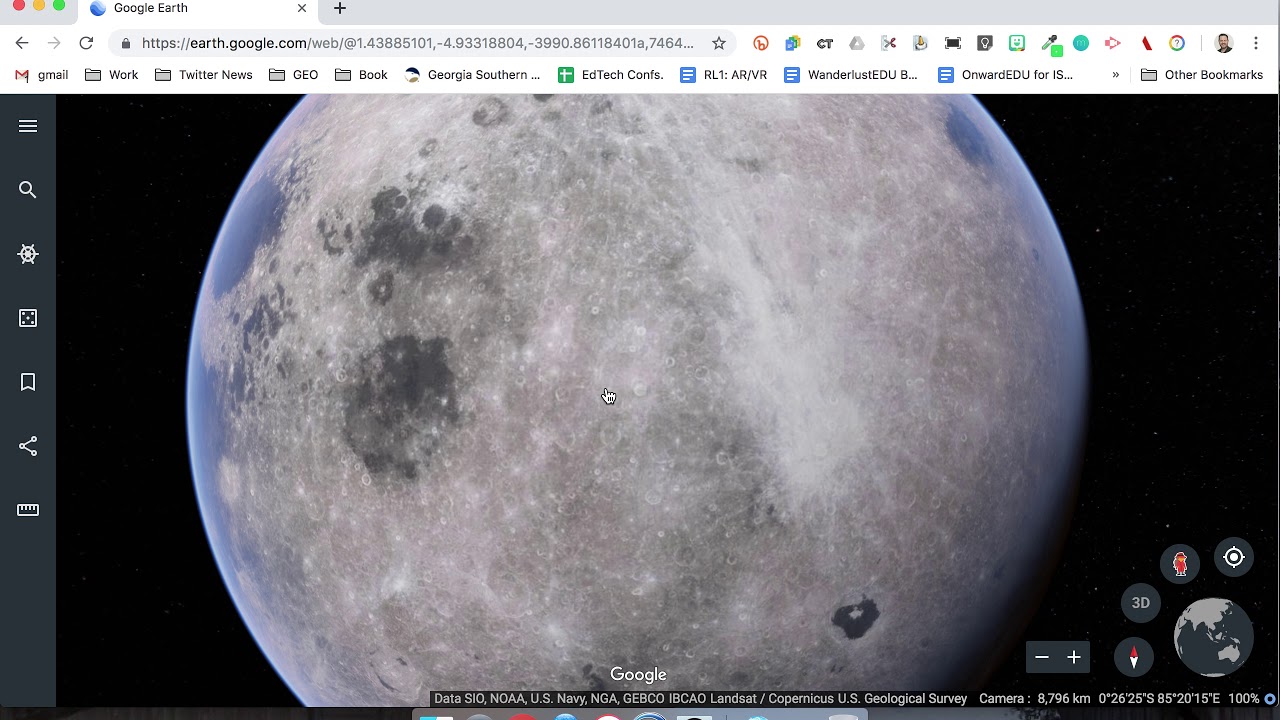The height and width of the screenshot is (720, 1280).
Task: Fly to my location target icon
Action: [x=1234, y=558]
